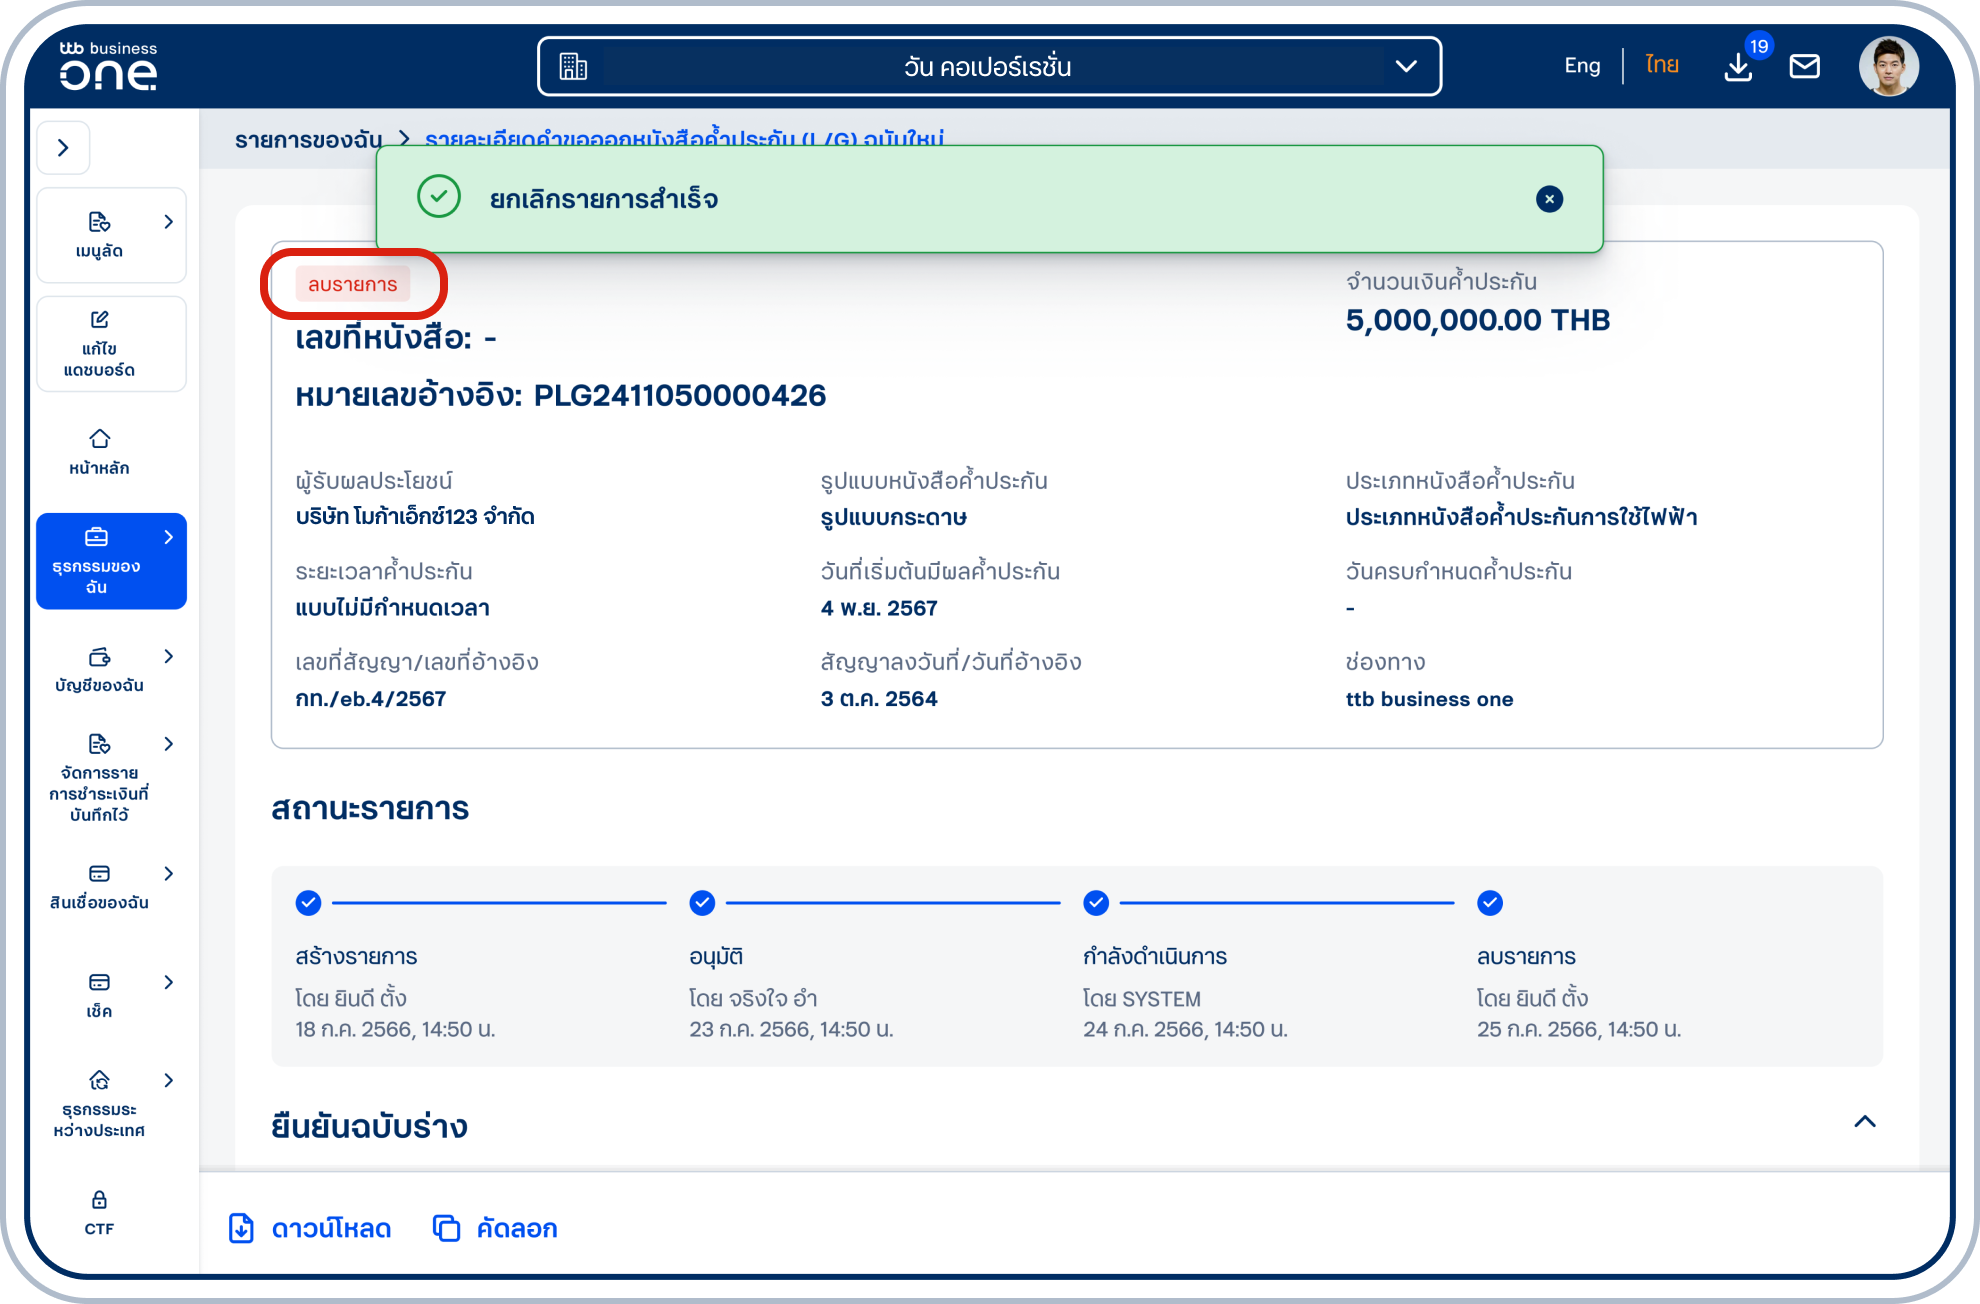Click the download notifications icon with badge 19

pyautogui.click(x=1739, y=66)
